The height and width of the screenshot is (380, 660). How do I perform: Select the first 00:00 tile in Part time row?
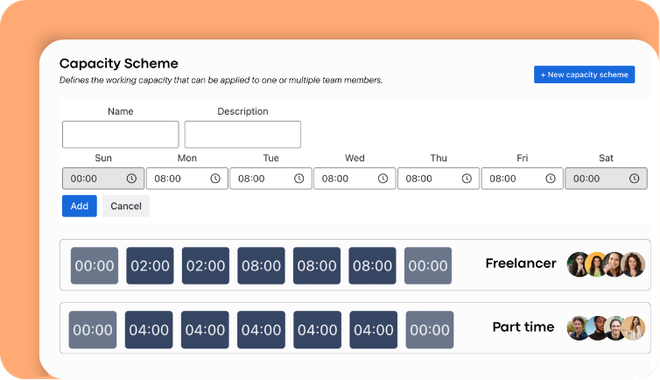pyautogui.click(x=93, y=330)
